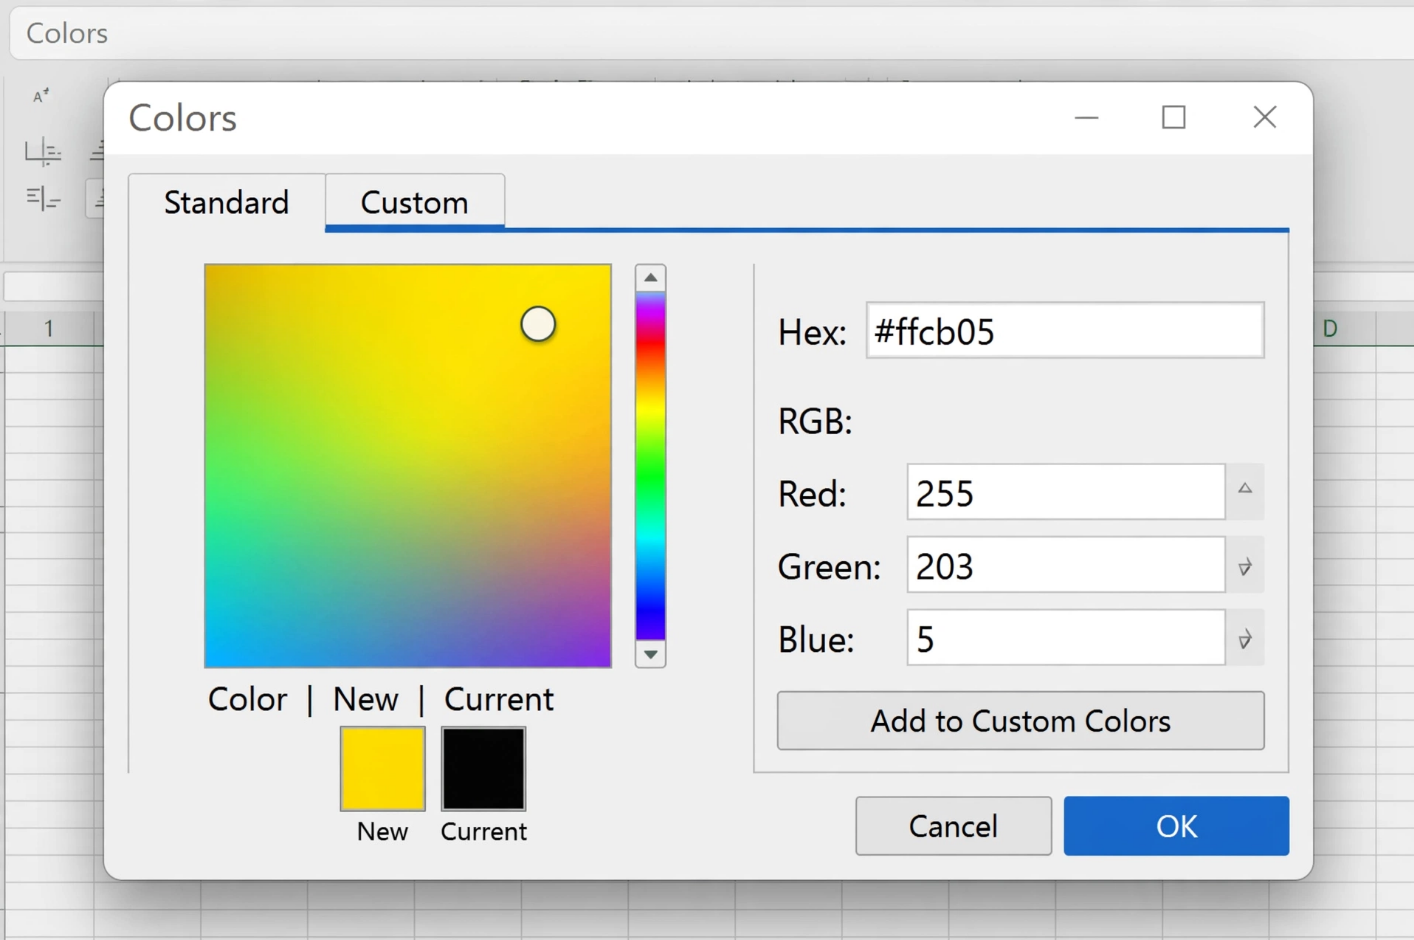This screenshot has height=940, width=1414.
Task: Click the Colors search box behind dialog
Action: (x=711, y=33)
